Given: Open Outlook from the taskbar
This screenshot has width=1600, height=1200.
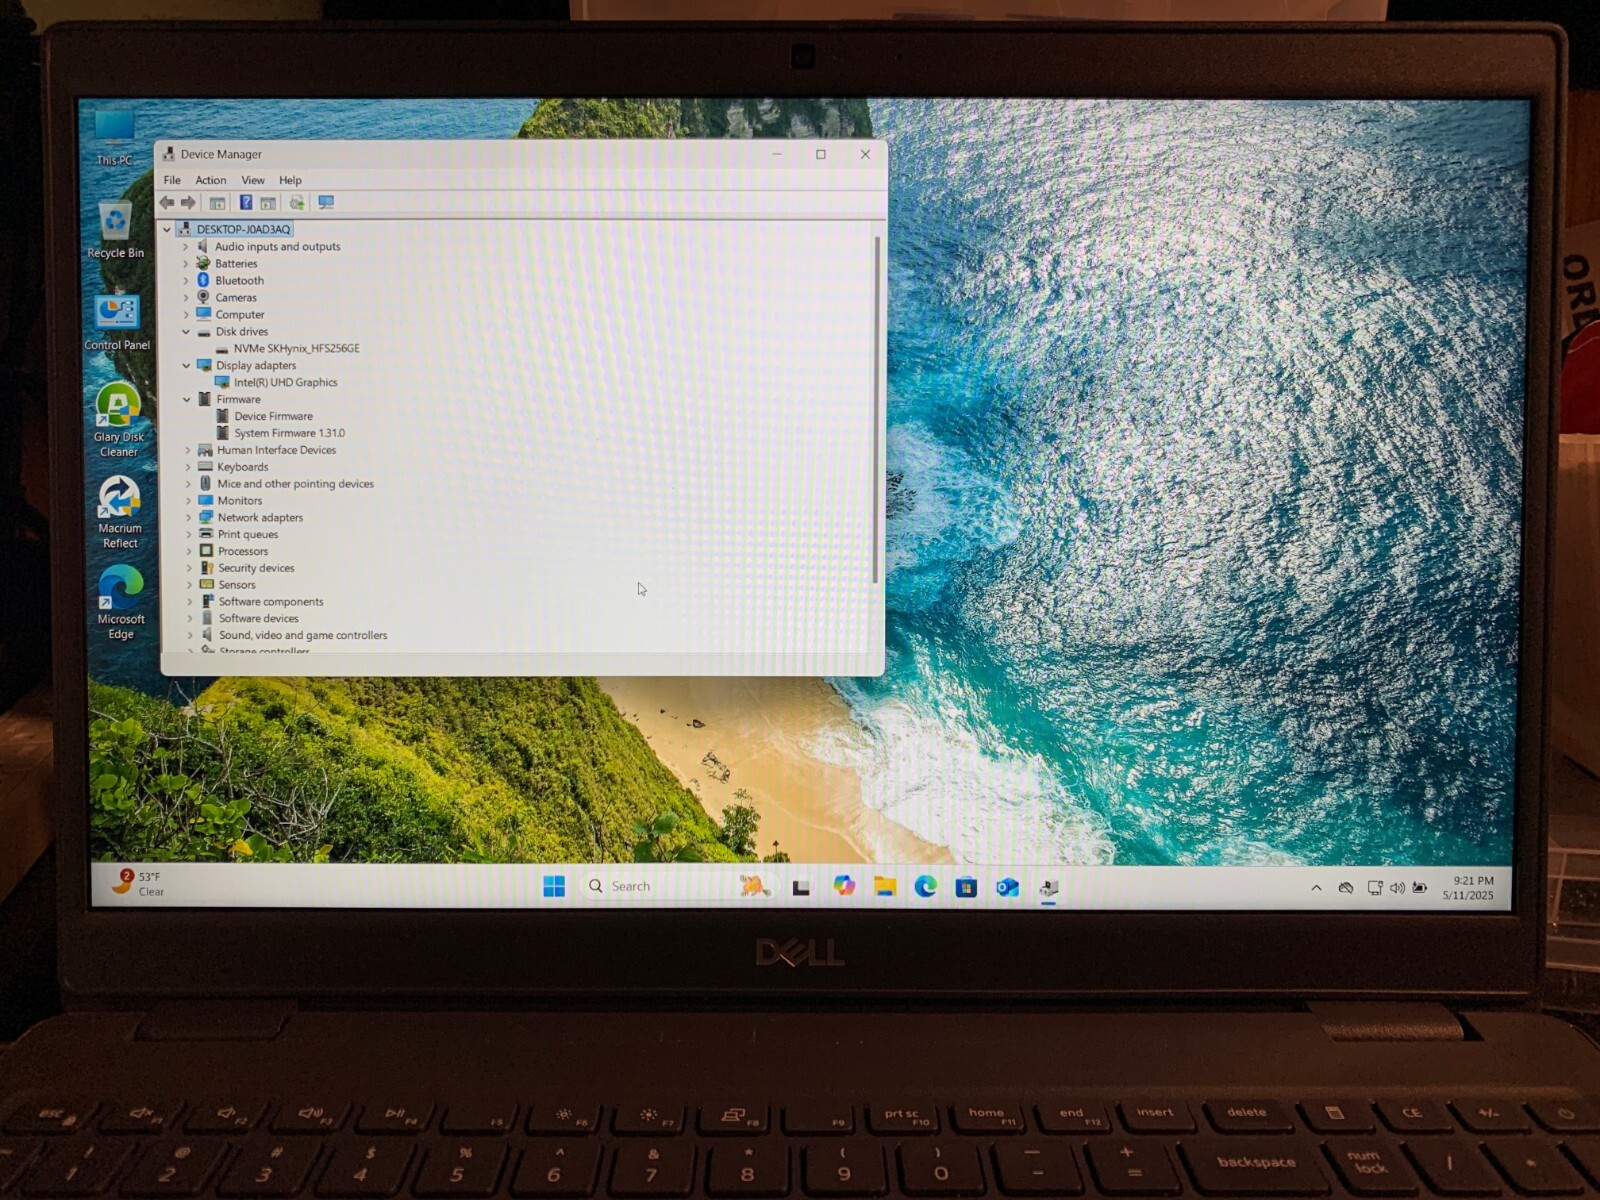Looking at the screenshot, I should (1007, 887).
